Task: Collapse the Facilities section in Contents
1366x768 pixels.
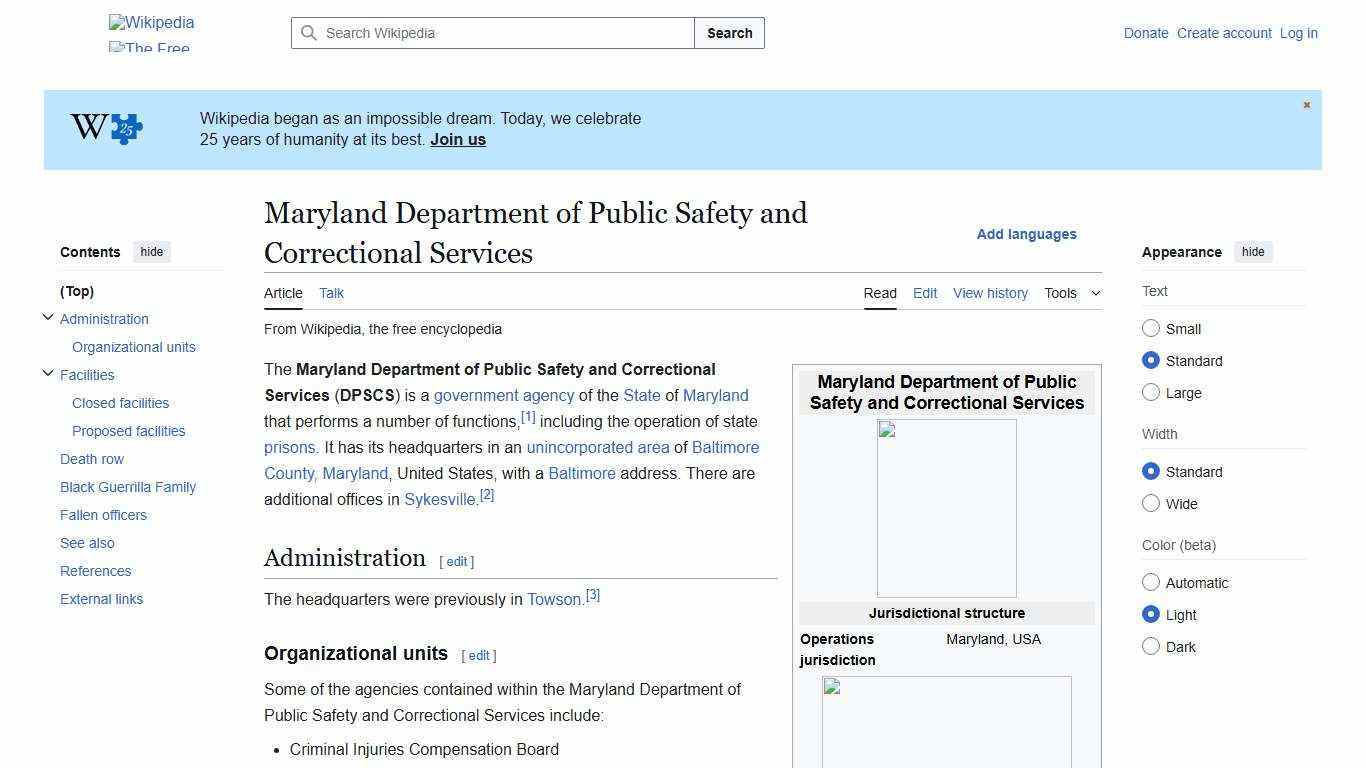Action: 48,372
